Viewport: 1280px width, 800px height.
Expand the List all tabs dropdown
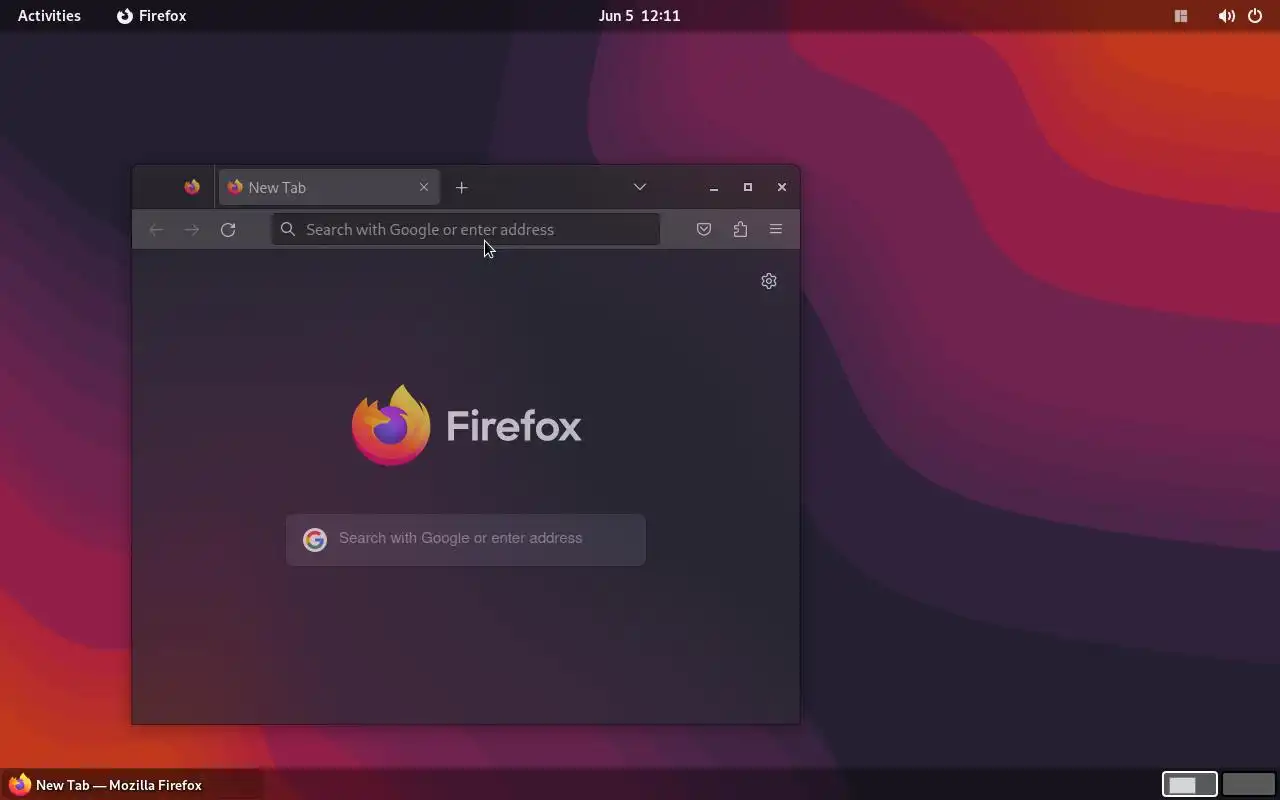(x=640, y=187)
